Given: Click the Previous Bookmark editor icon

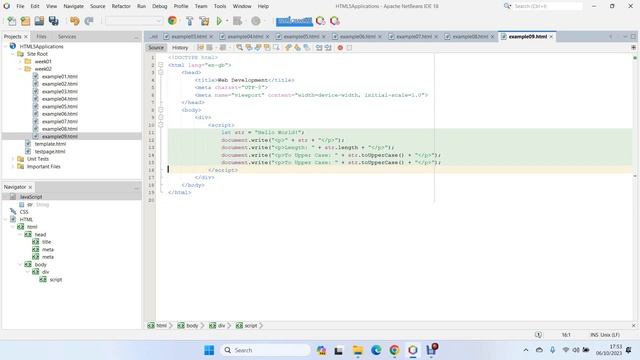Looking at the screenshot, I should point(288,48).
